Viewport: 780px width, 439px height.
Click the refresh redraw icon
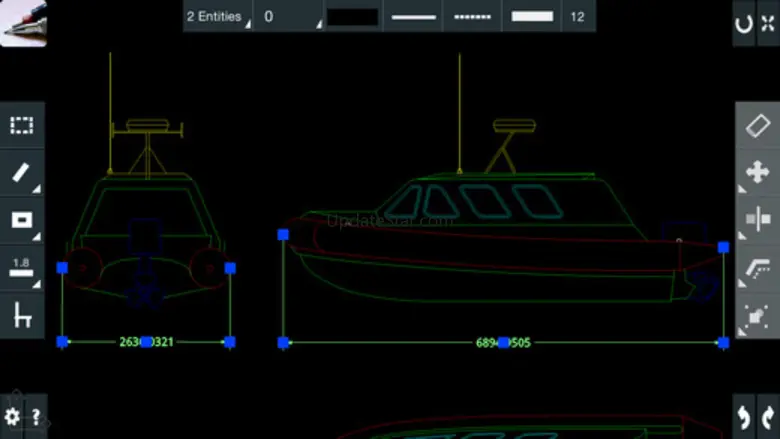click(744, 23)
